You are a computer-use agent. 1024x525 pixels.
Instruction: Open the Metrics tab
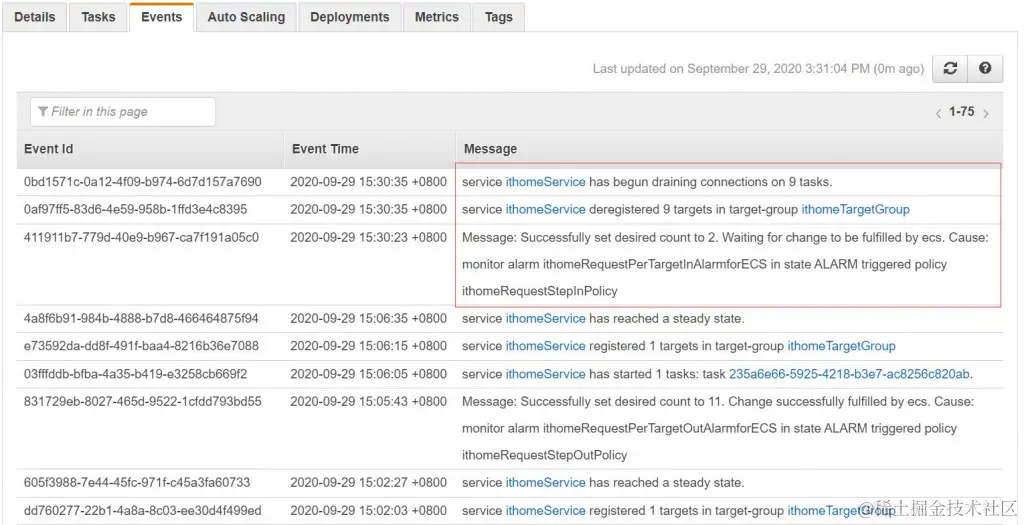(x=436, y=17)
